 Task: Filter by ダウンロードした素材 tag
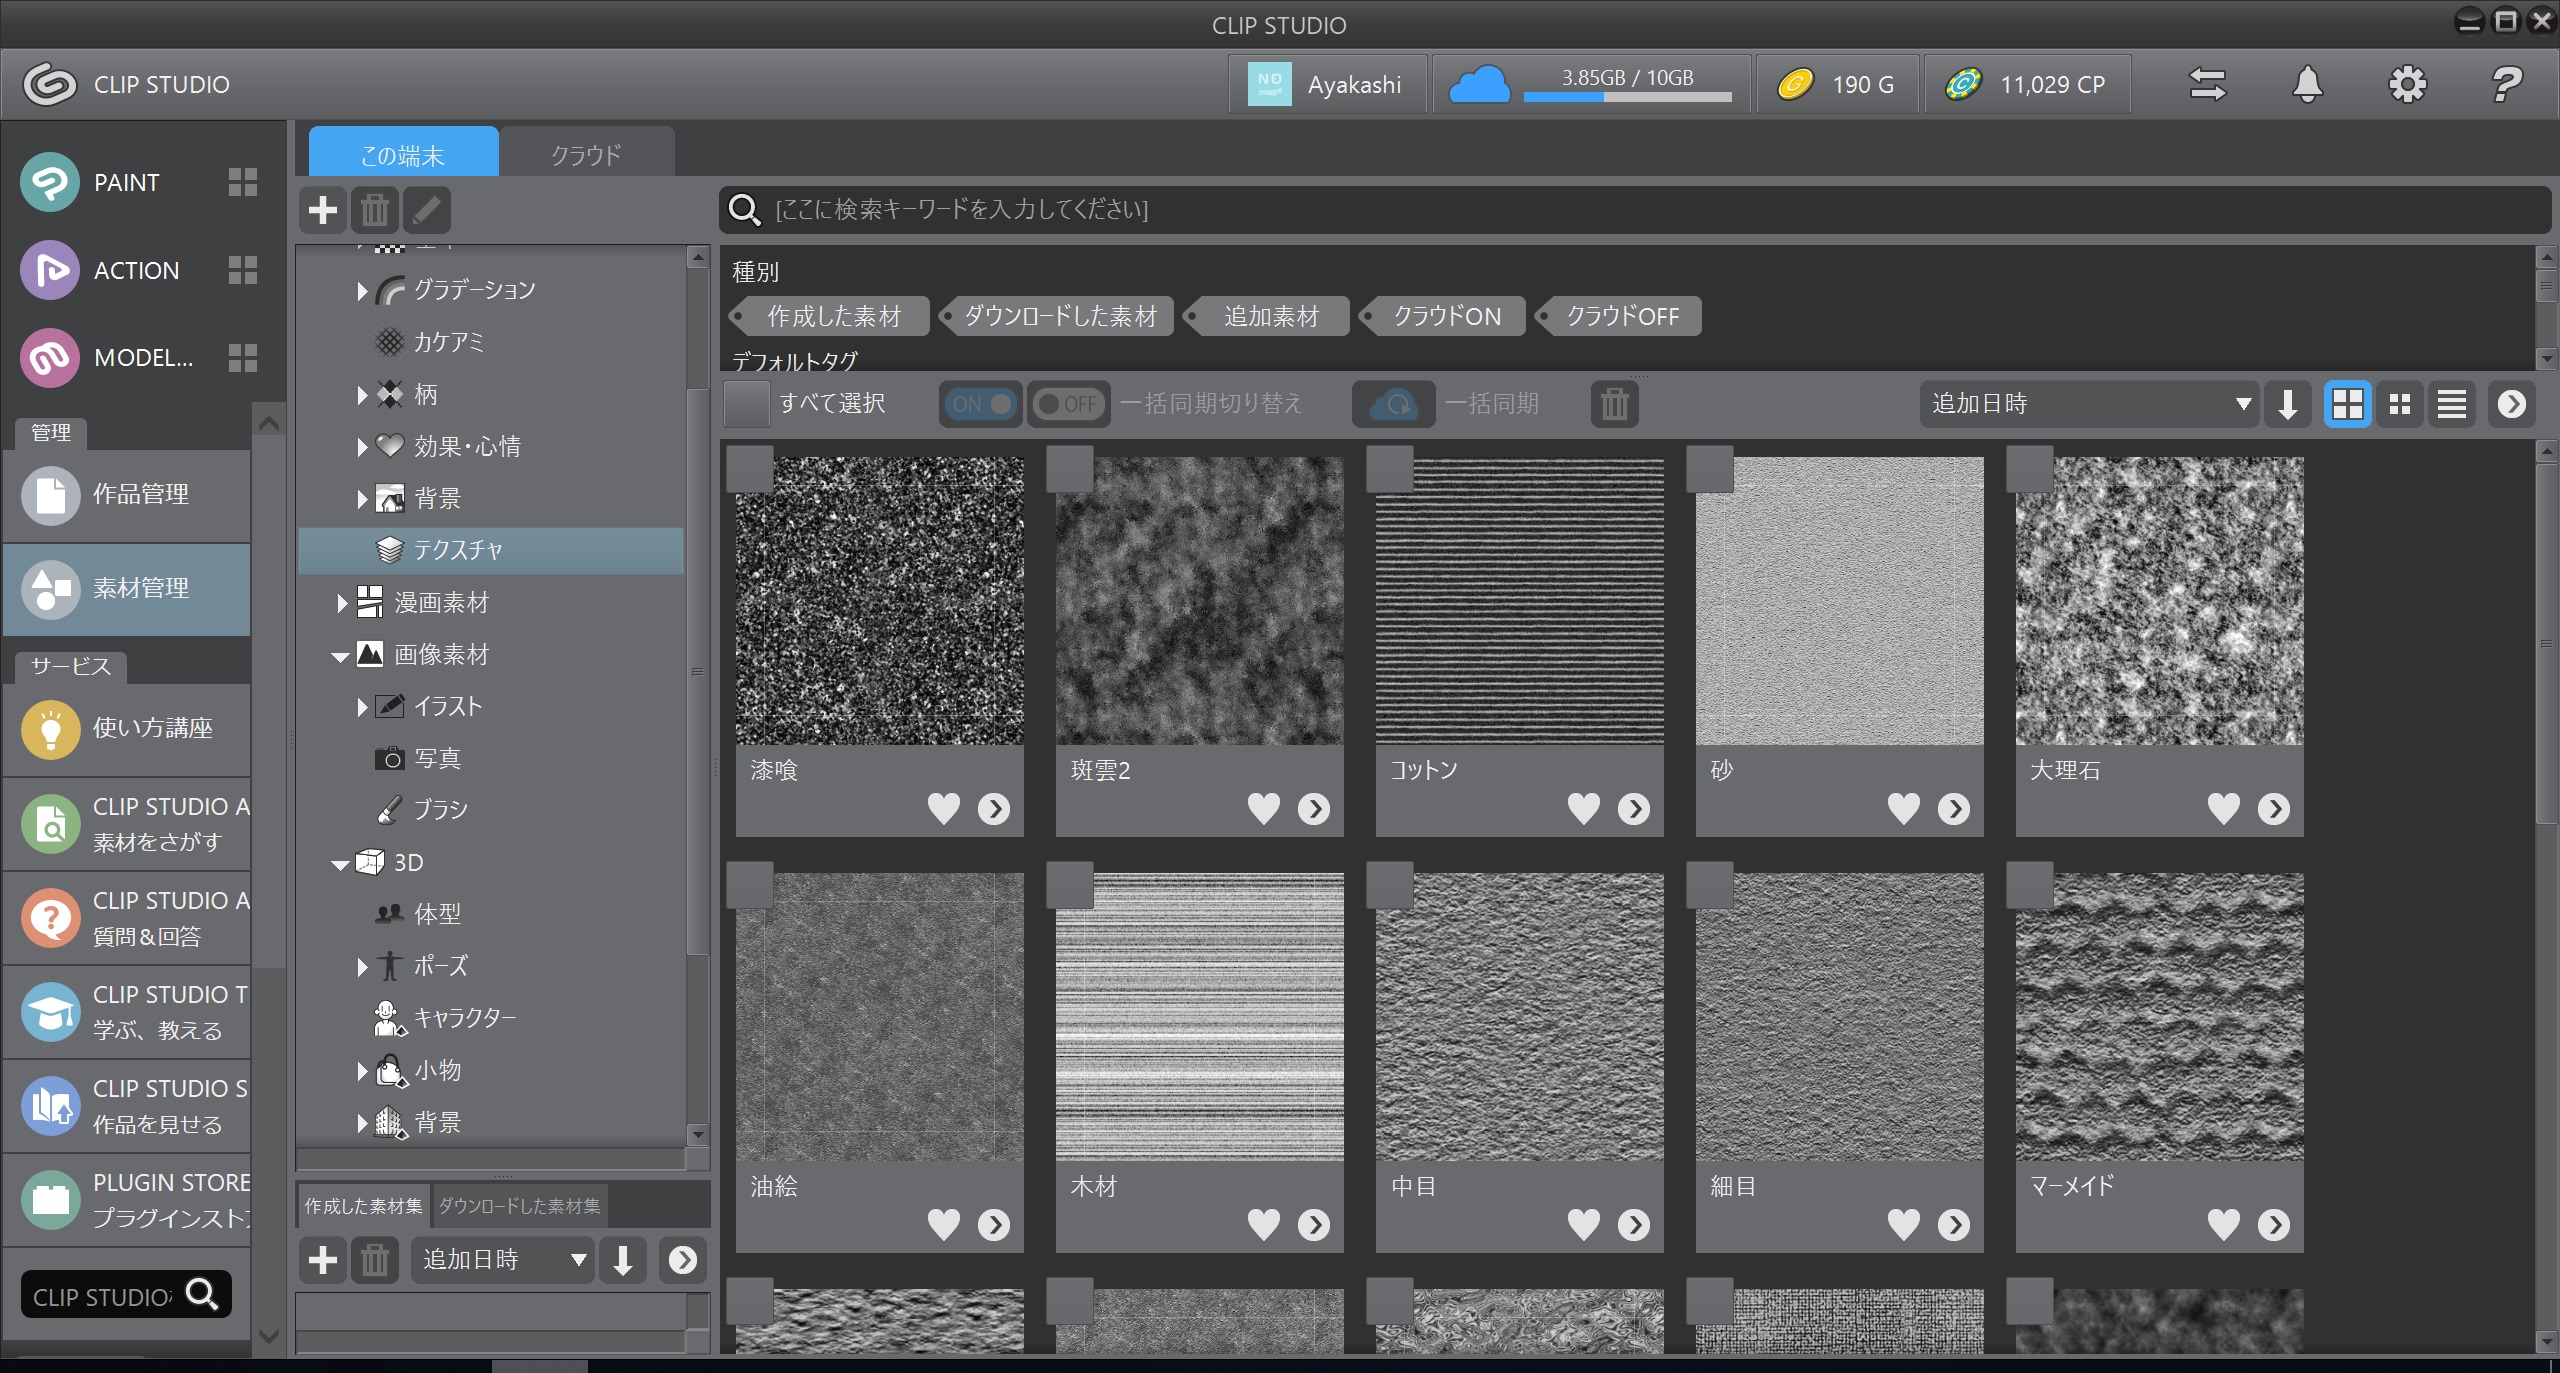1059,316
